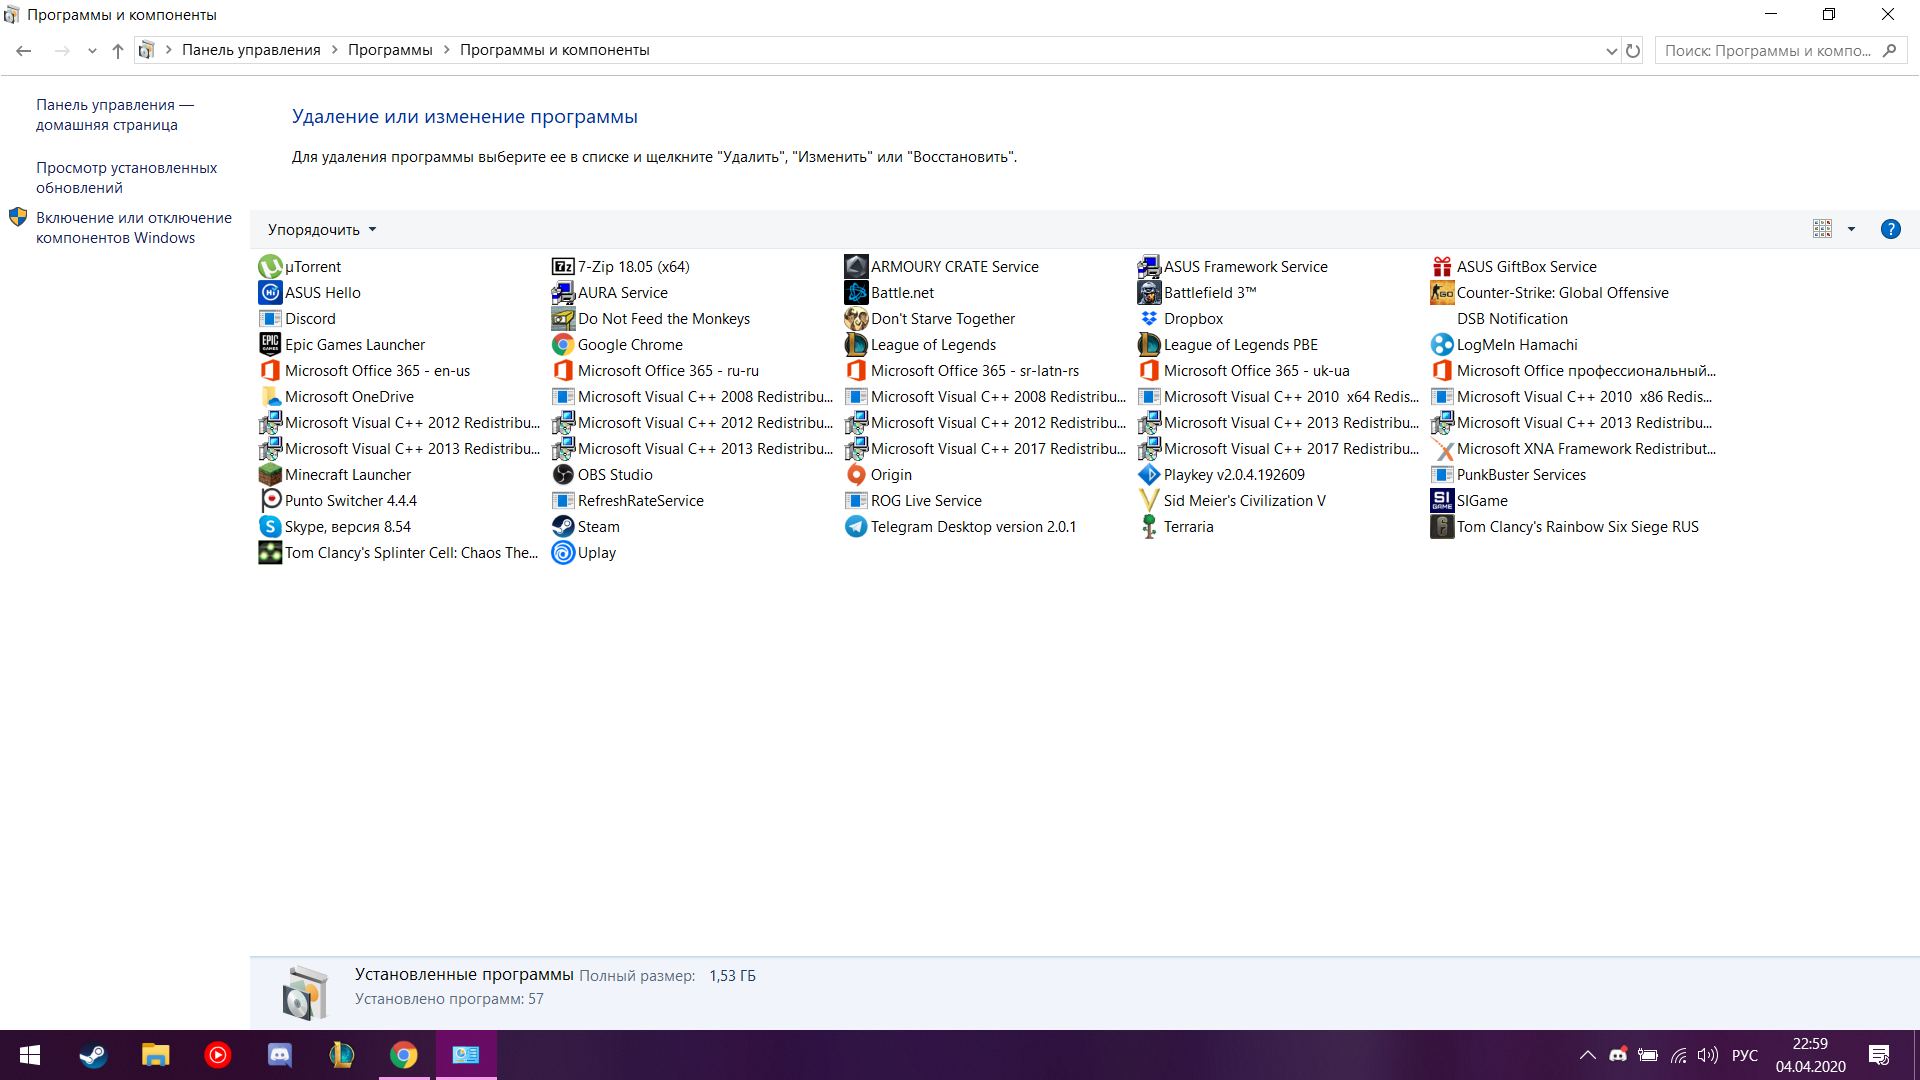The height and width of the screenshot is (1080, 1920).
Task: Click the Dropbox program icon
Action: point(1149,319)
